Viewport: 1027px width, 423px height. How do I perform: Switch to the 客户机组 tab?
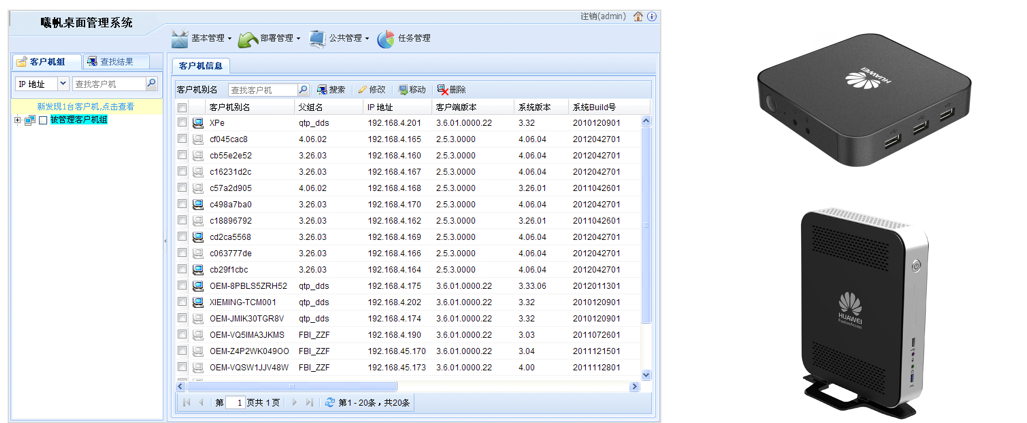click(x=46, y=62)
